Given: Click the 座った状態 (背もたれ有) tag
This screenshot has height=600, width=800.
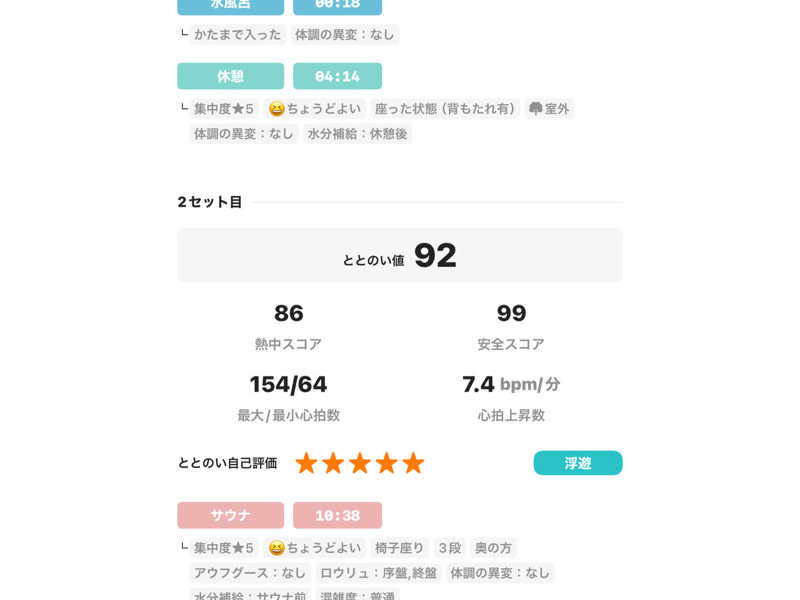Looking at the screenshot, I should tap(445, 109).
